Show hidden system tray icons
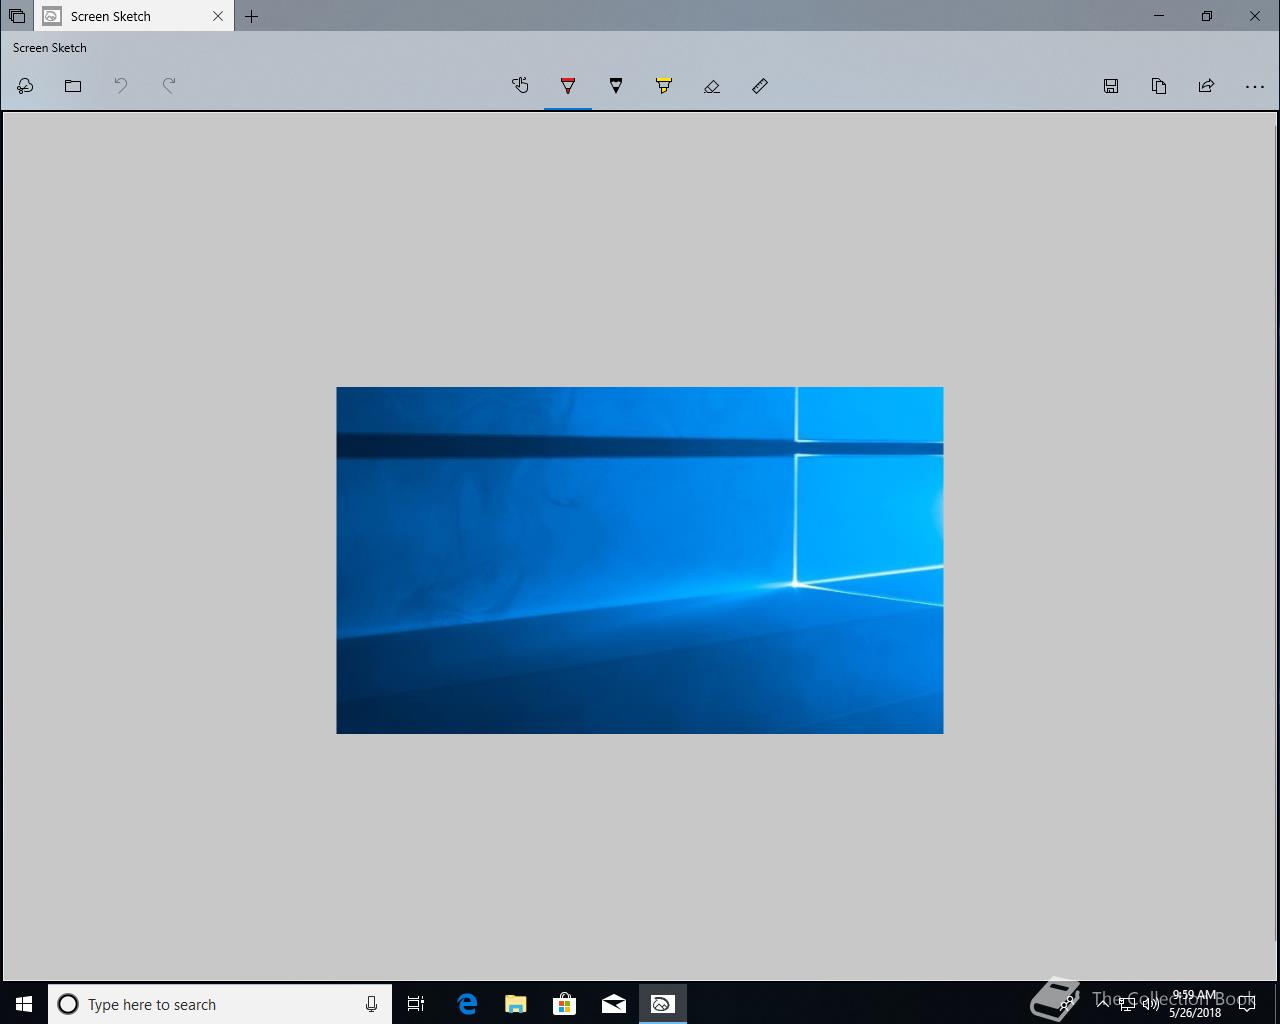This screenshot has width=1280, height=1024. click(x=1103, y=1004)
